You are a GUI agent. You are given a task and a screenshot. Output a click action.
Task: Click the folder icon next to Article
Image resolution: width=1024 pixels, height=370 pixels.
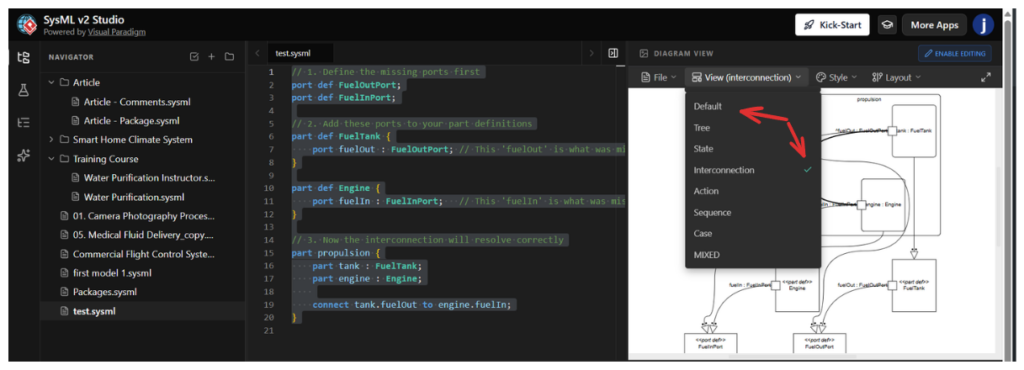pyautogui.click(x=64, y=83)
